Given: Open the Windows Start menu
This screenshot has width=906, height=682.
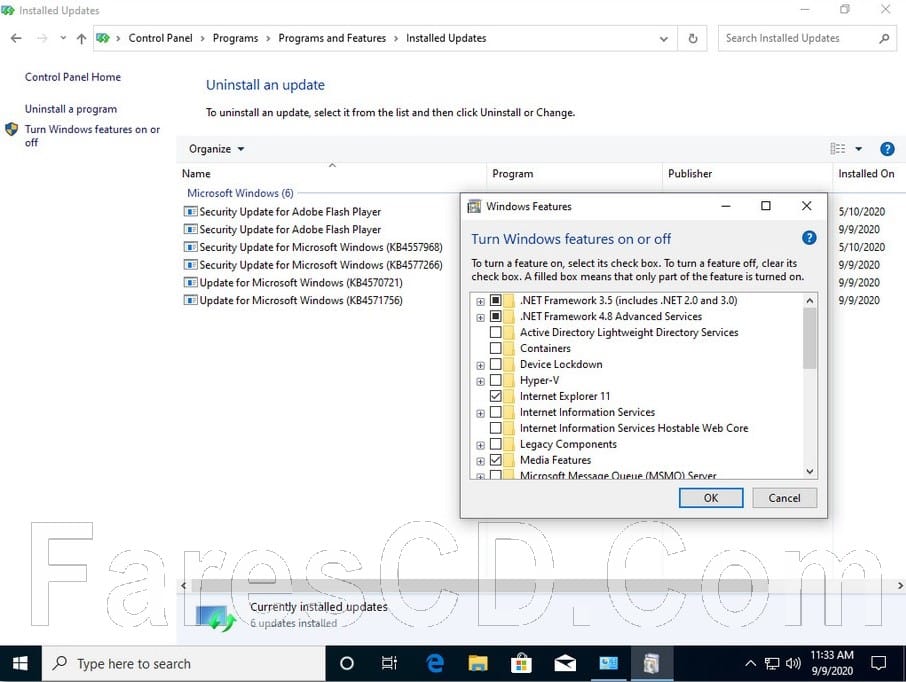Looking at the screenshot, I should (20, 664).
